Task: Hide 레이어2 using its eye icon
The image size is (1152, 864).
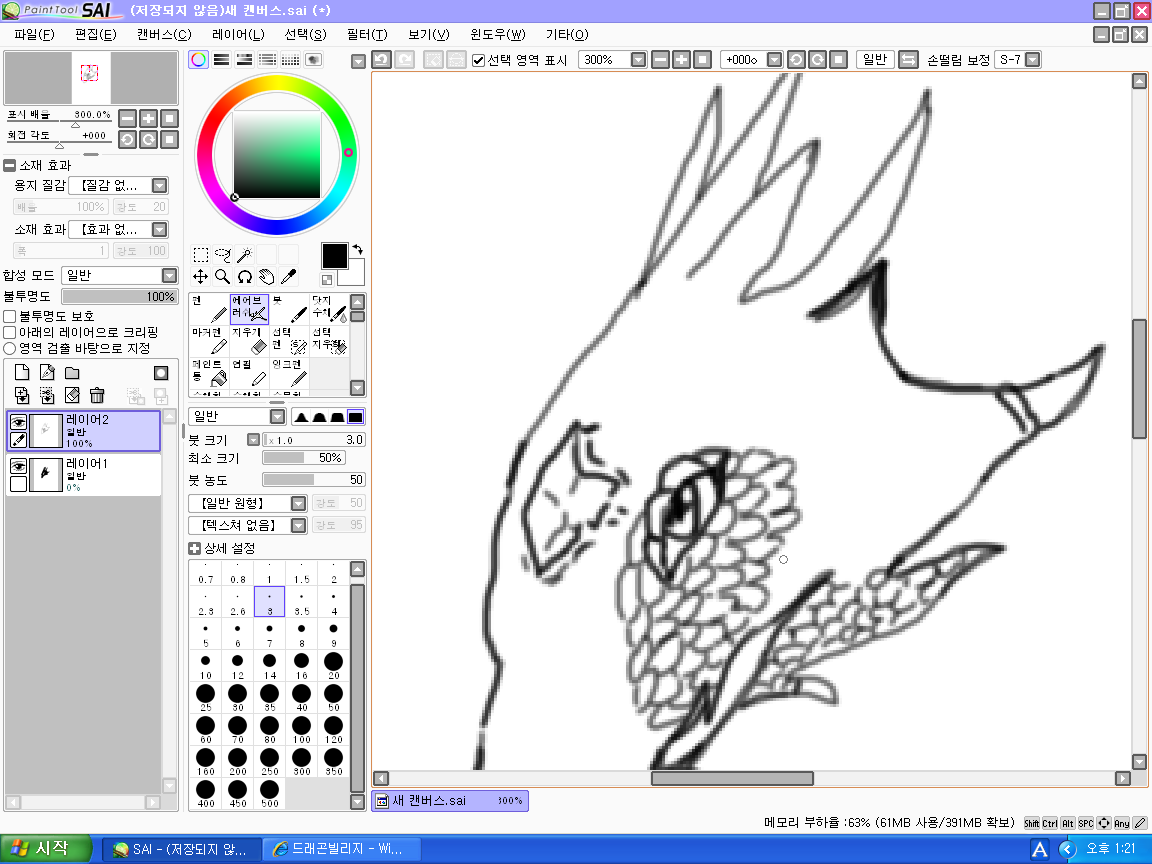Action: [18, 422]
